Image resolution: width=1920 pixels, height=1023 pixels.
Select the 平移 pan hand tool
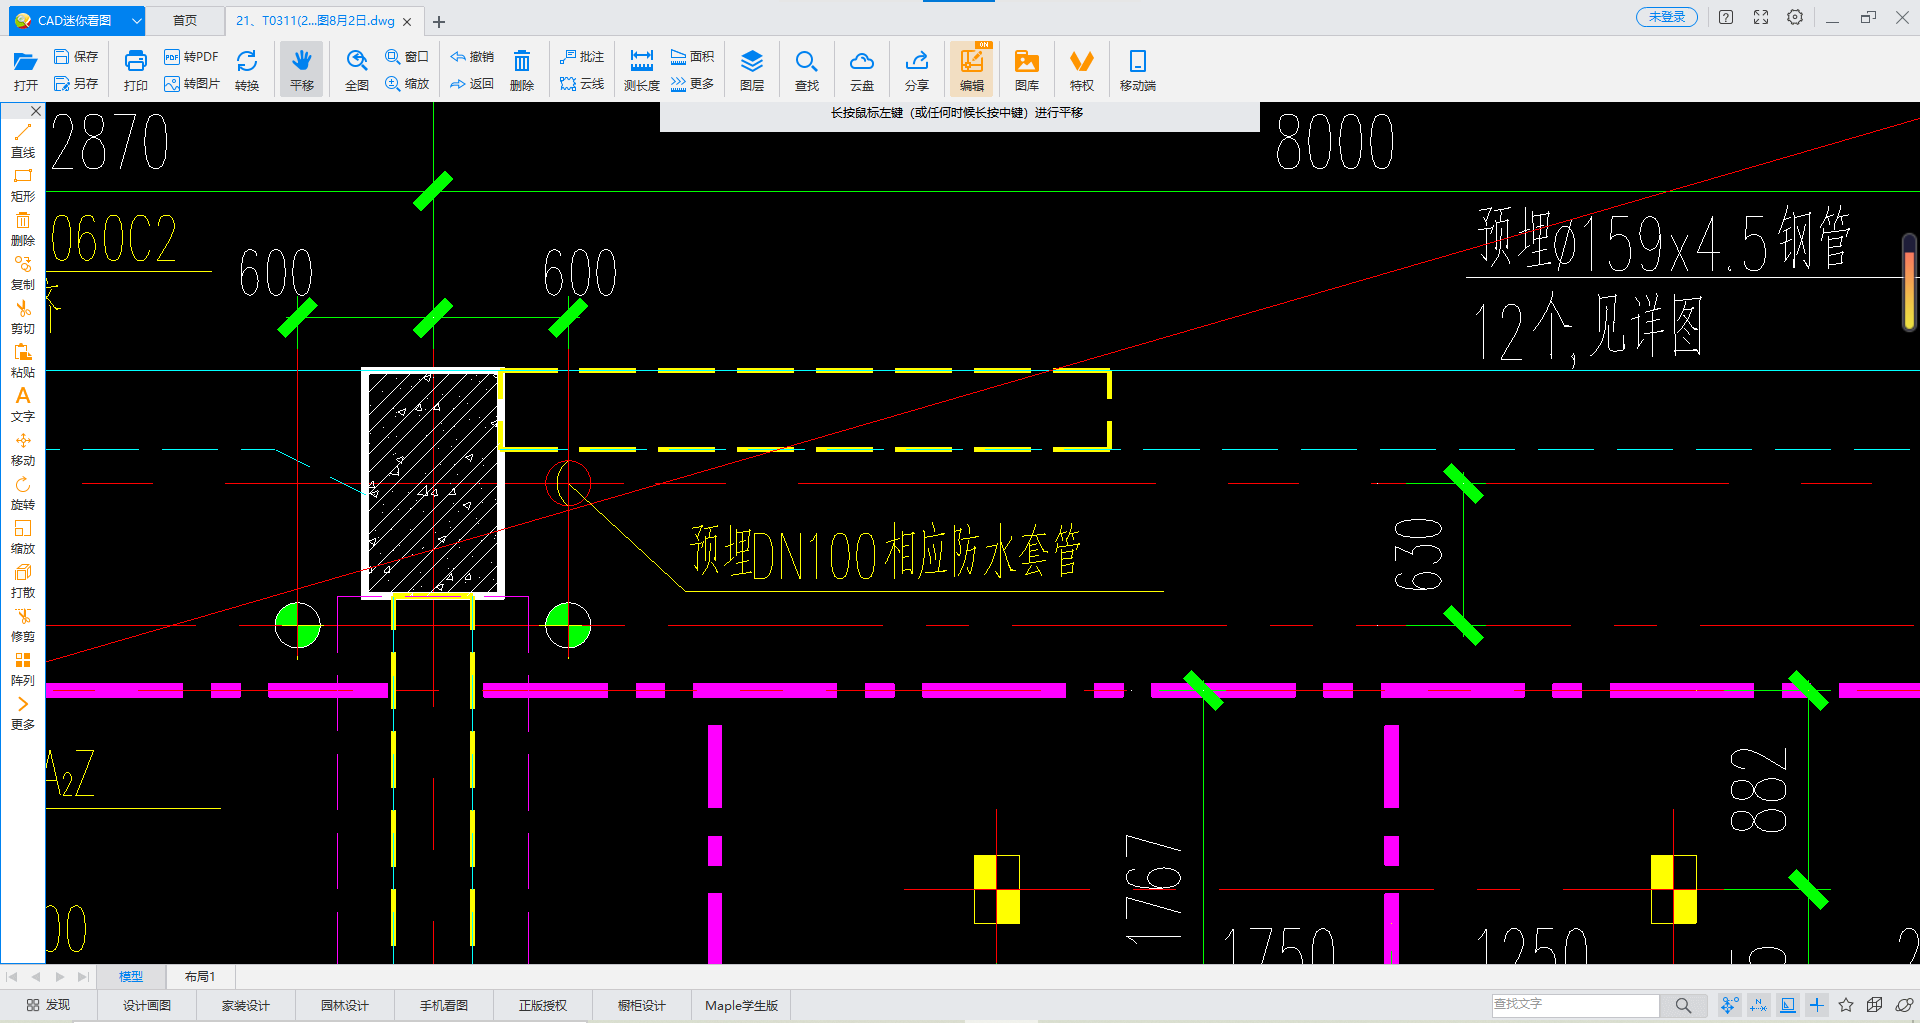(x=302, y=70)
